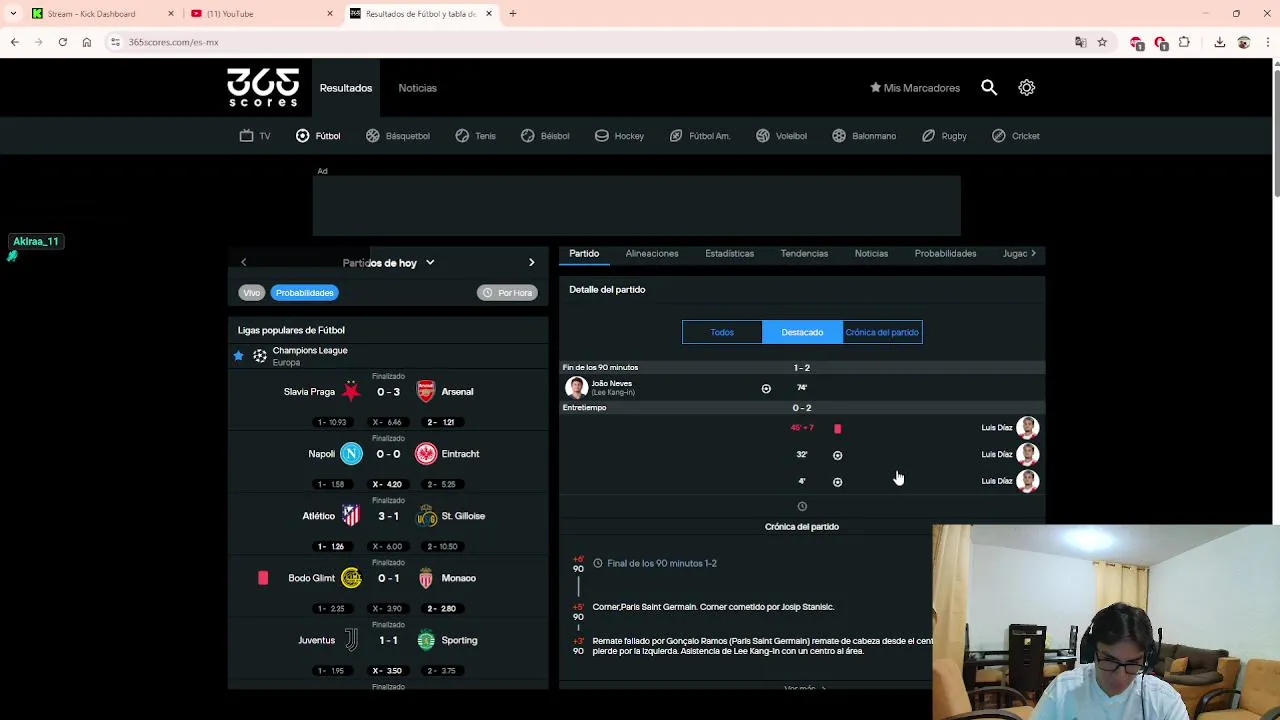The width and height of the screenshot is (1280, 720).
Task: Select the Voleibol sport category
Action: click(781, 136)
